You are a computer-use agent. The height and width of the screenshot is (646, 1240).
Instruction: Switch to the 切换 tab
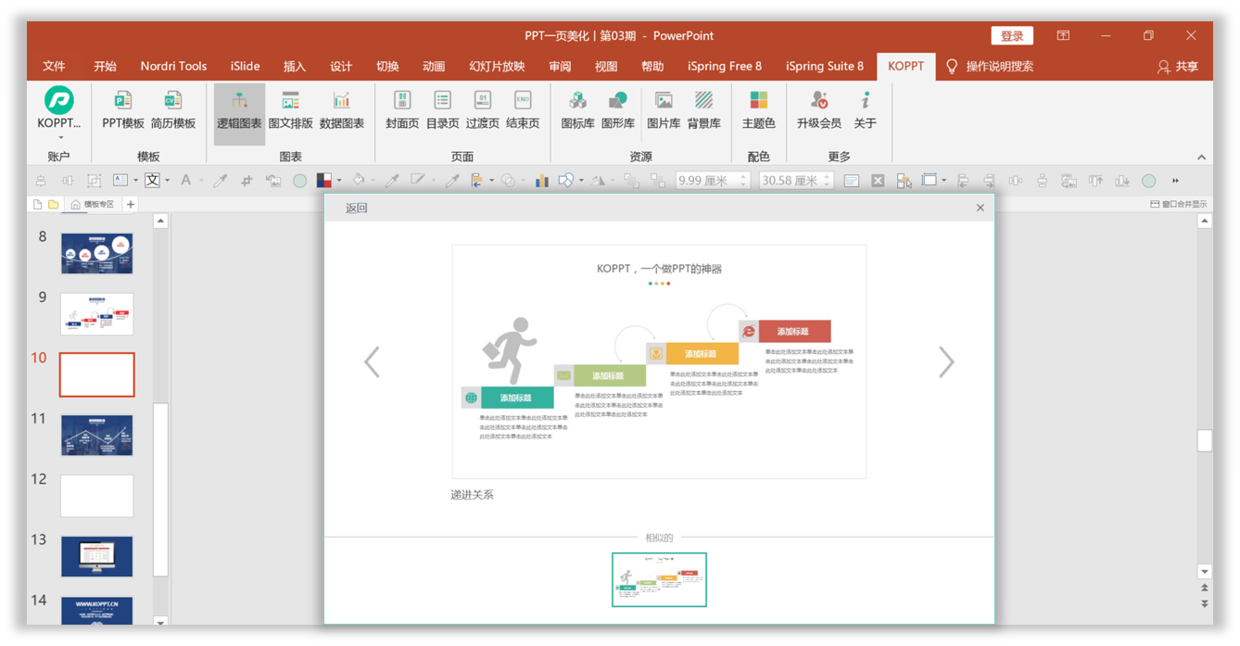pyautogui.click(x=388, y=66)
